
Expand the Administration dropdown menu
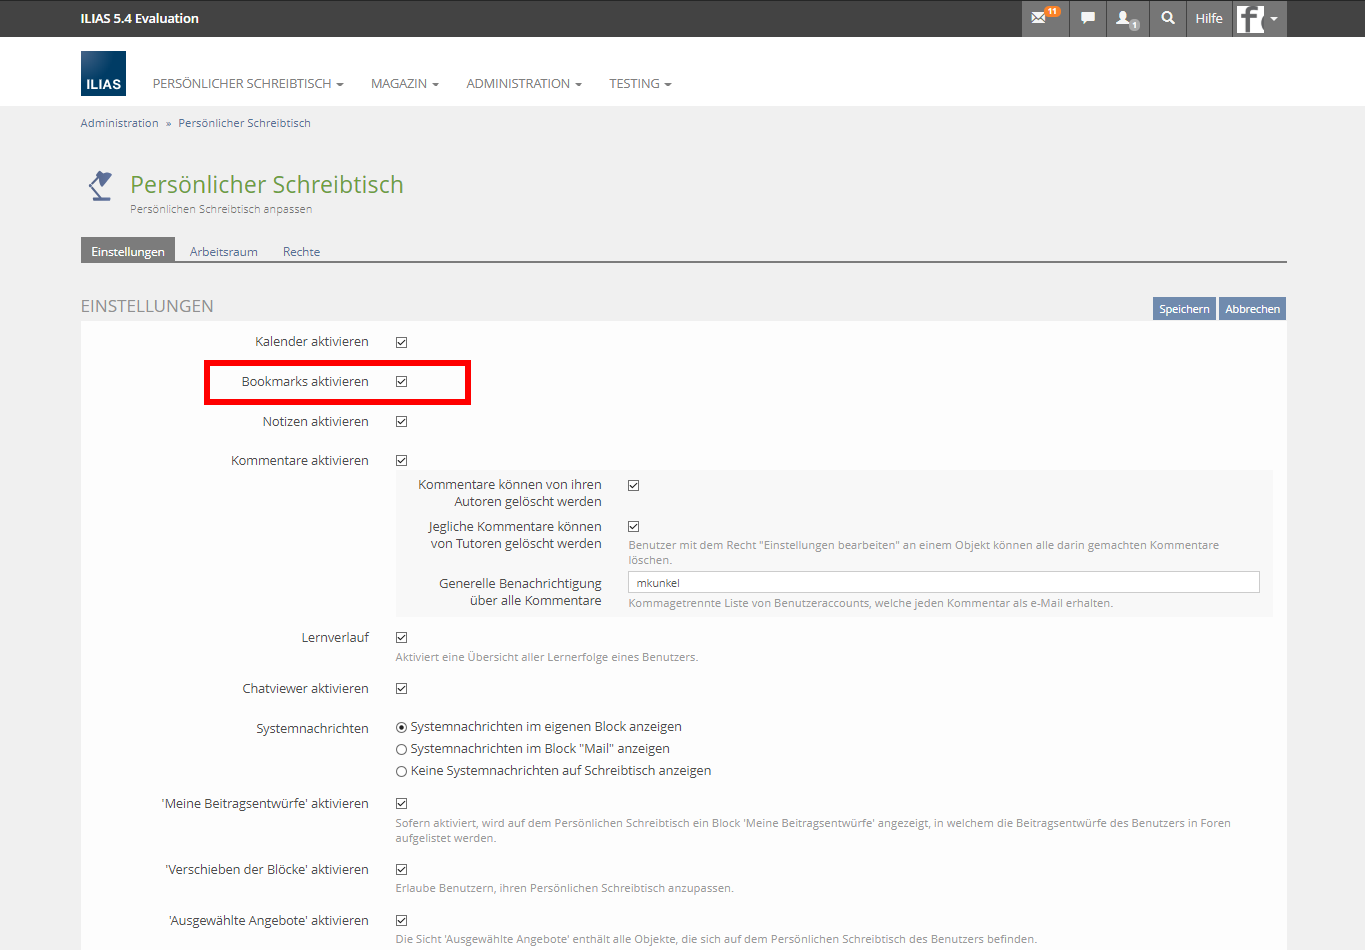[x=523, y=84]
